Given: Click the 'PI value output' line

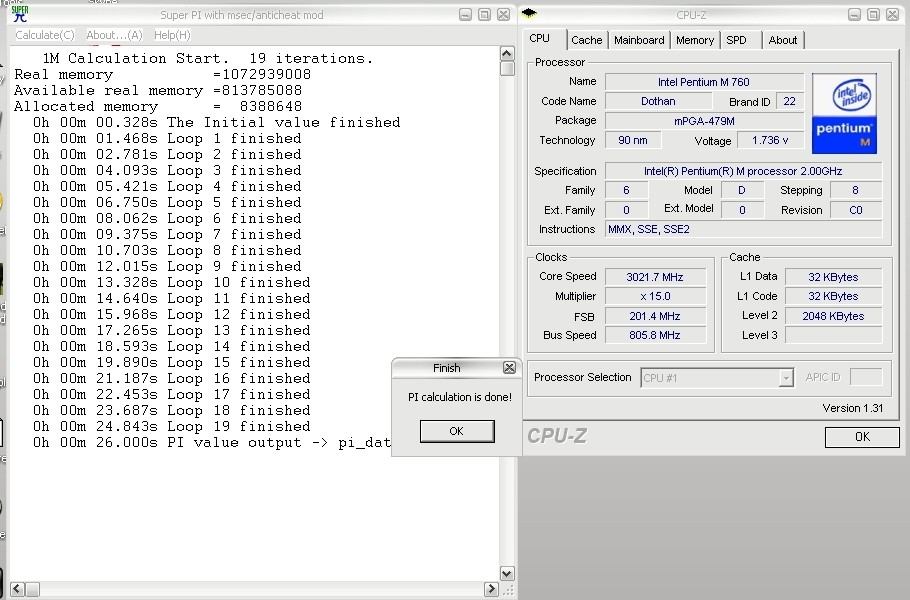Looking at the screenshot, I should (x=212, y=443).
